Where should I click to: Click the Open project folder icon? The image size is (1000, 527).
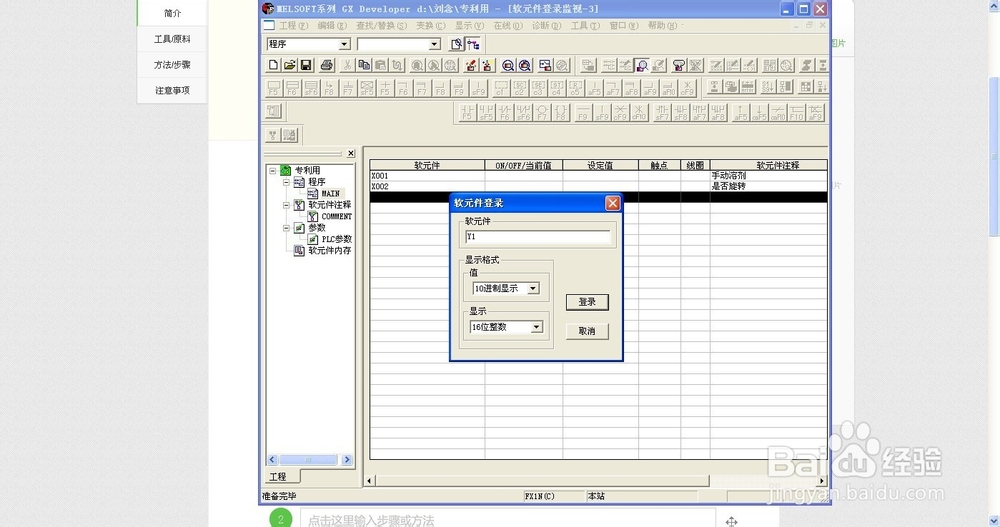click(290, 65)
